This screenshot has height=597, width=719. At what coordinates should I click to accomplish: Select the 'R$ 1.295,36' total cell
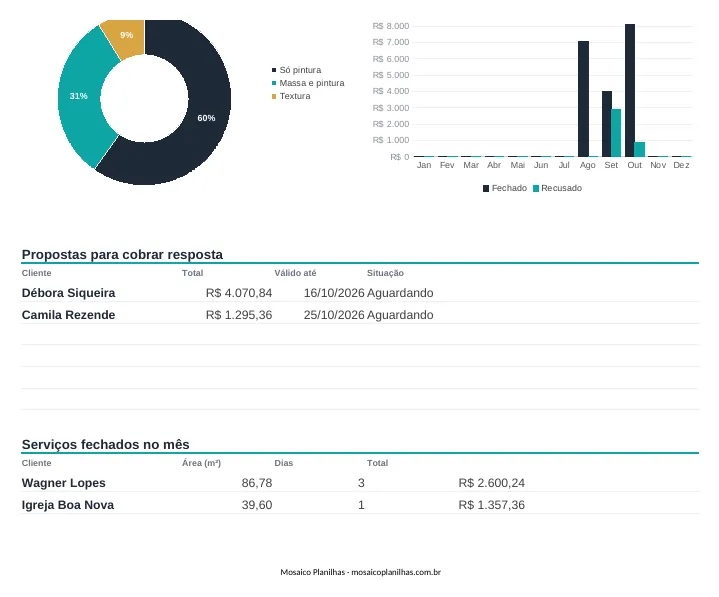point(239,315)
